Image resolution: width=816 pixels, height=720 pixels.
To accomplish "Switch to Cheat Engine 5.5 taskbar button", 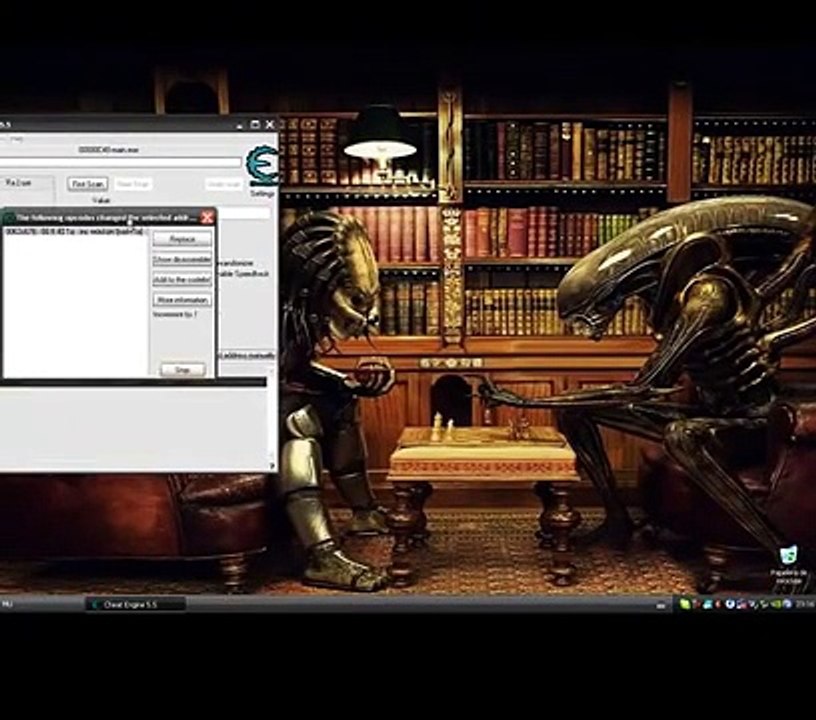I will (135, 605).
